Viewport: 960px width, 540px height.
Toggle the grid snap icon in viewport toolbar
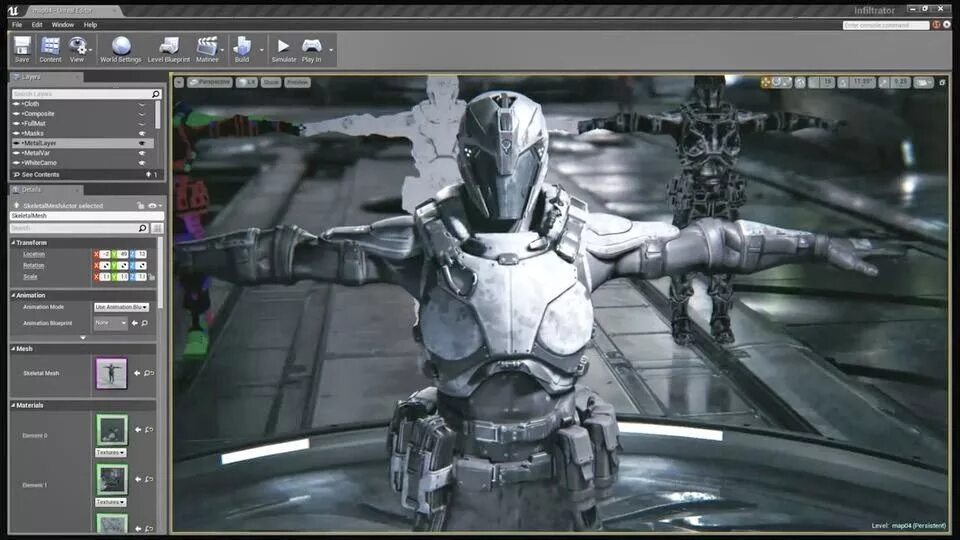tap(814, 82)
